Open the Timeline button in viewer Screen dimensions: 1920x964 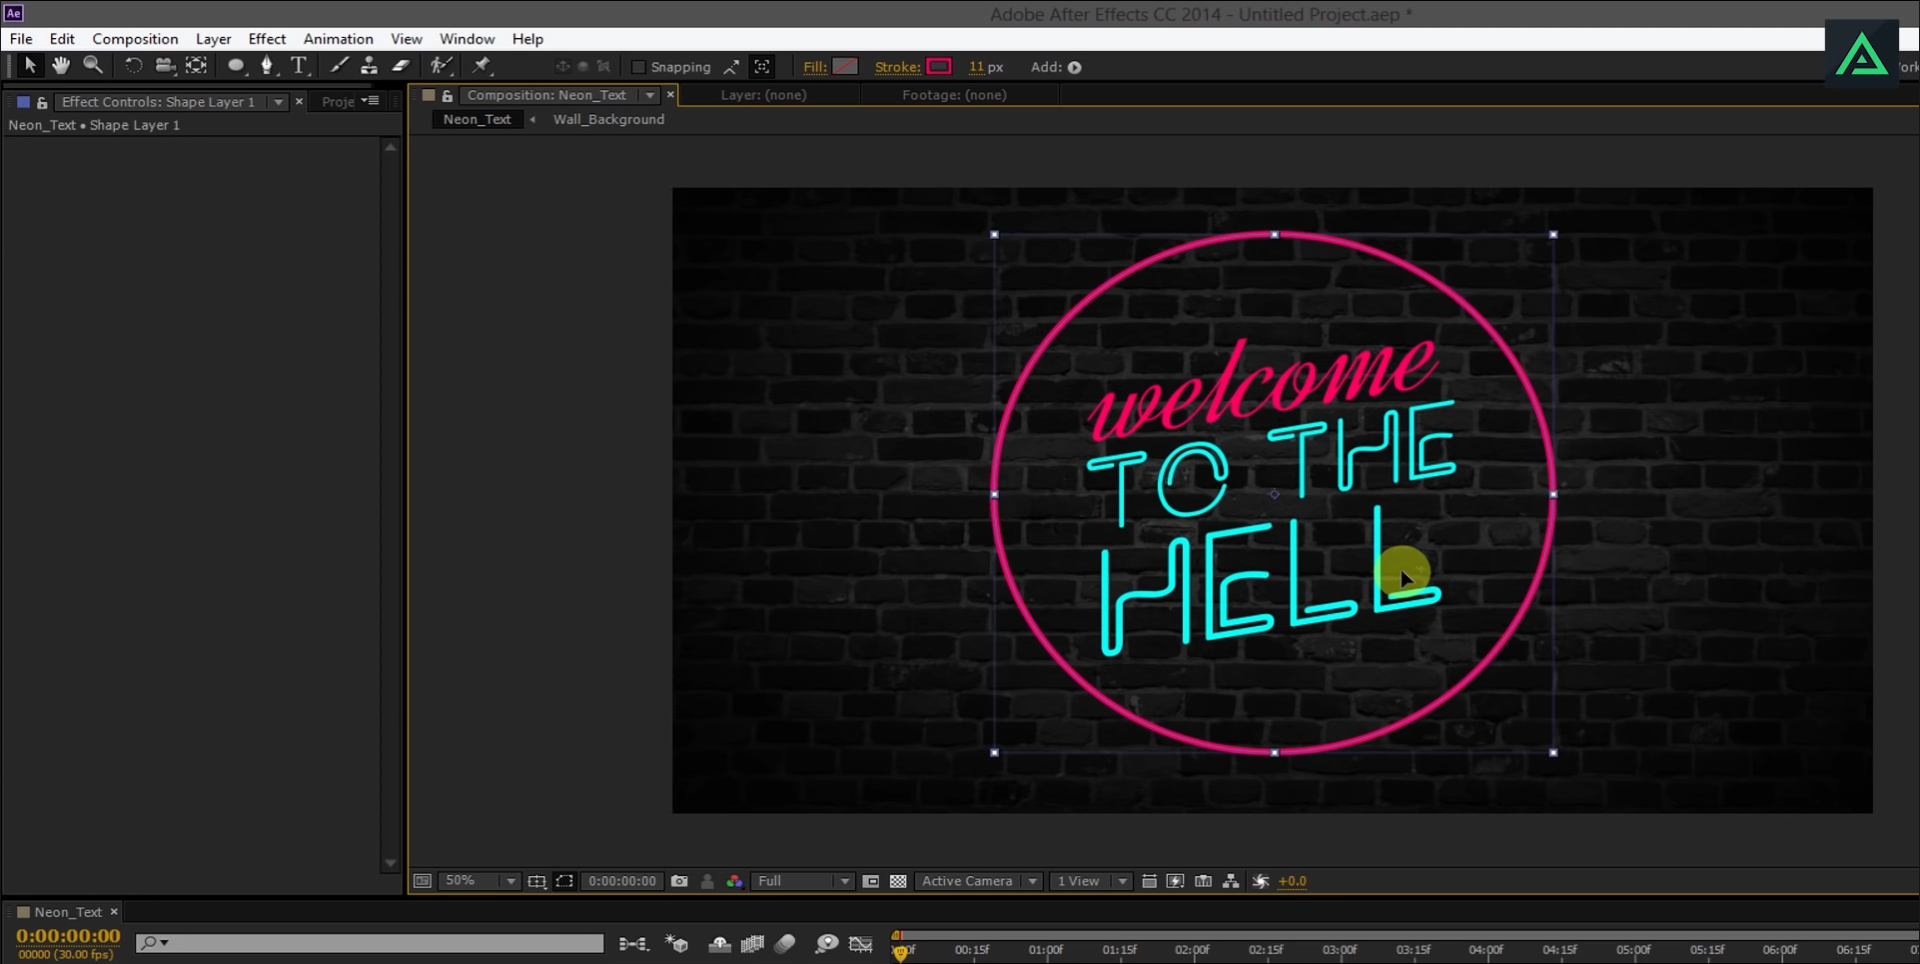pyautogui.click(x=1204, y=881)
